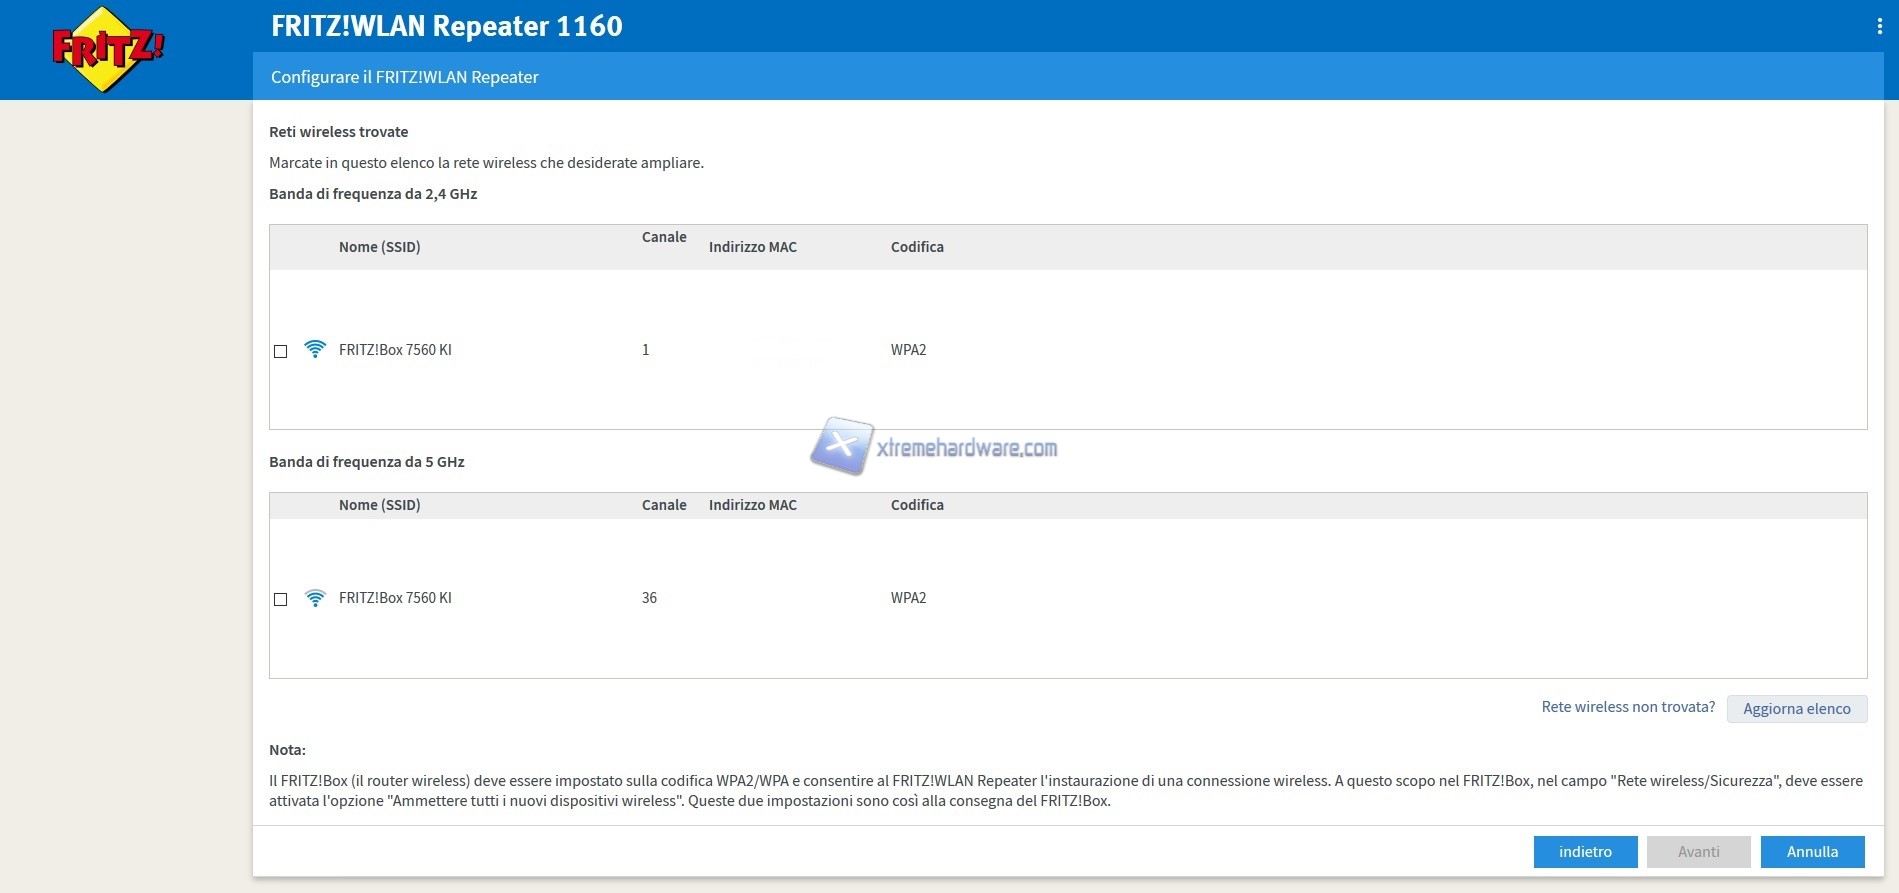Click the Avanti button
Image resolution: width=1899 pixels, height=893 pixels.
[x=1698, y=852]
